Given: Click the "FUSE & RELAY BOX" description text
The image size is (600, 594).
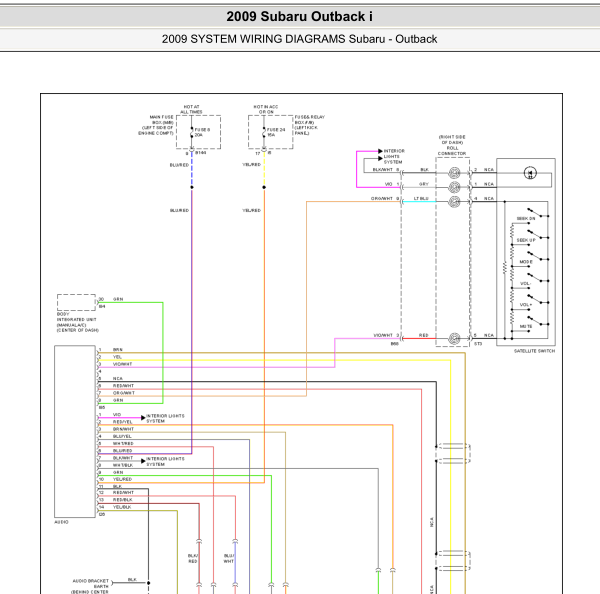Looking at the screenshot, I should tap(310, 125).
